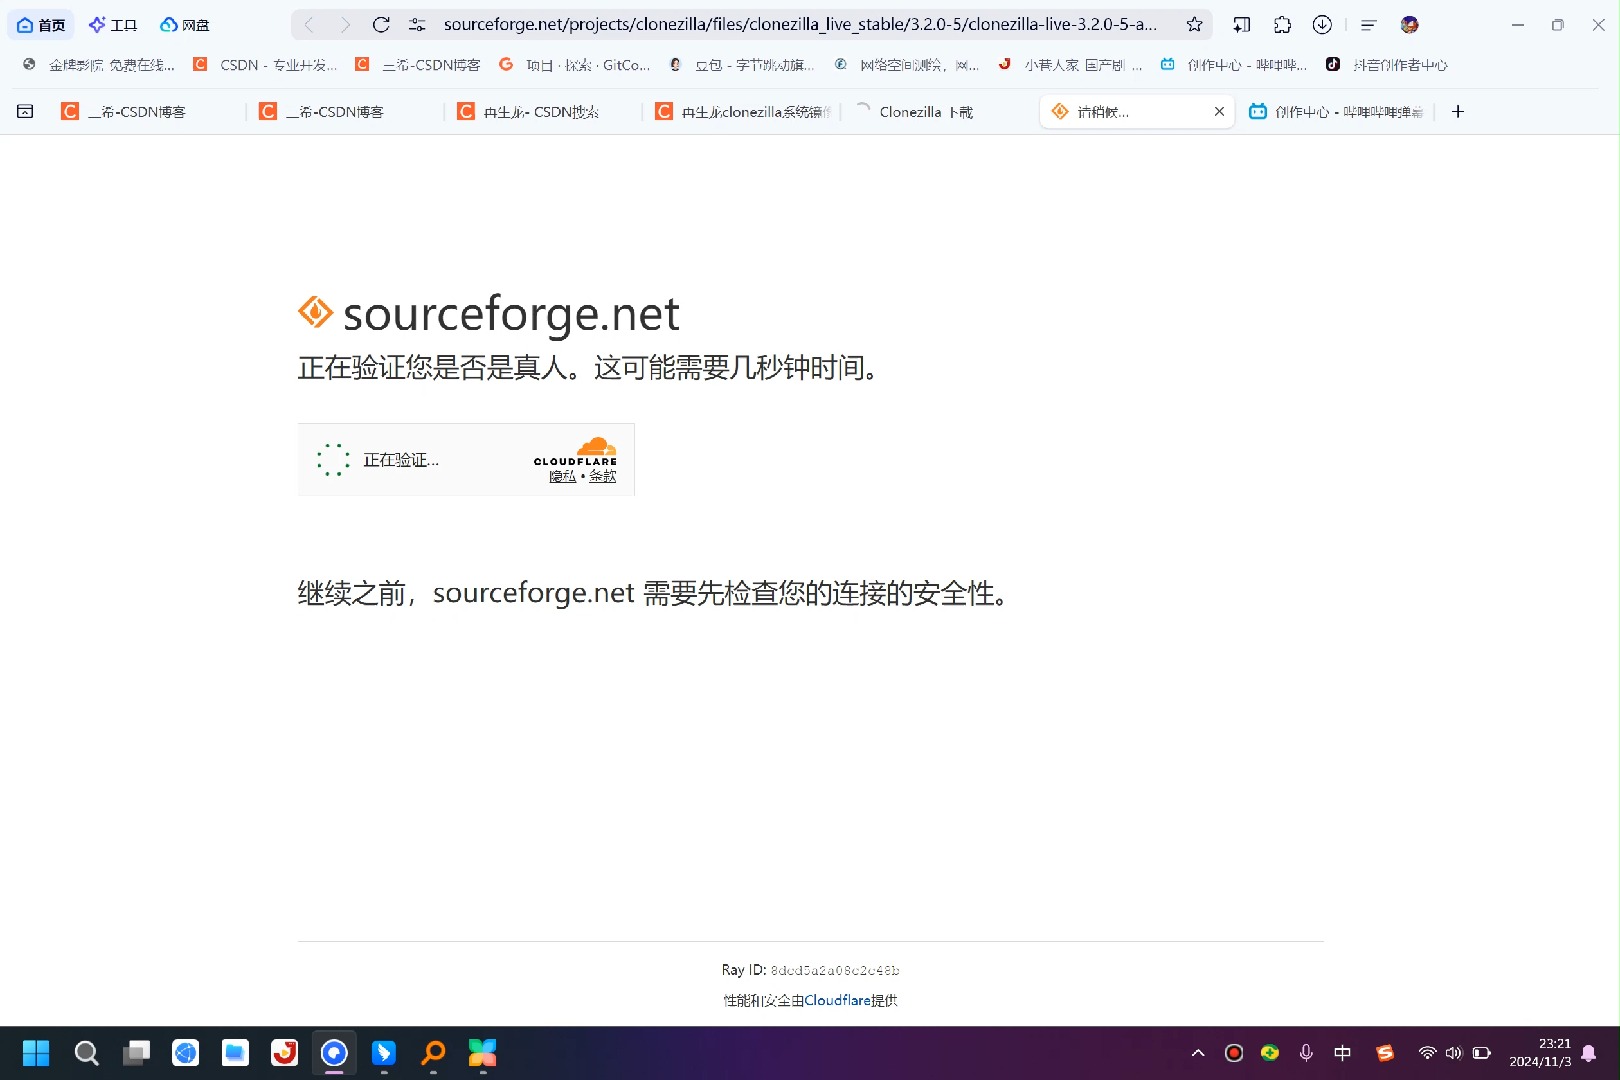1620x1080 pixels.
Task: Open the Cloudflare link in footer
Action: [837, 1001]
